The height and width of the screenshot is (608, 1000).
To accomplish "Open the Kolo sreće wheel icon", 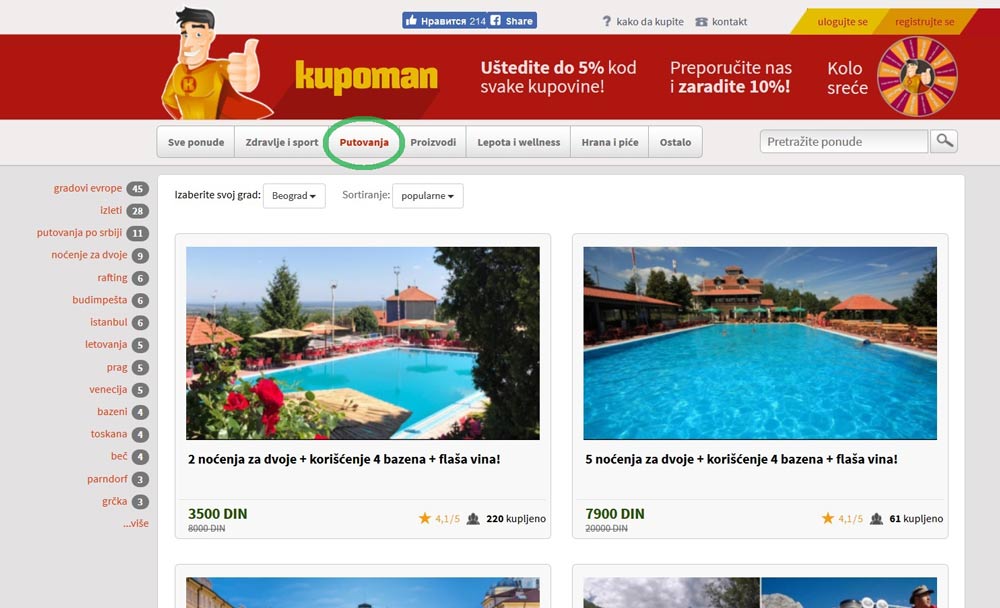I will (x=917, y=77).
